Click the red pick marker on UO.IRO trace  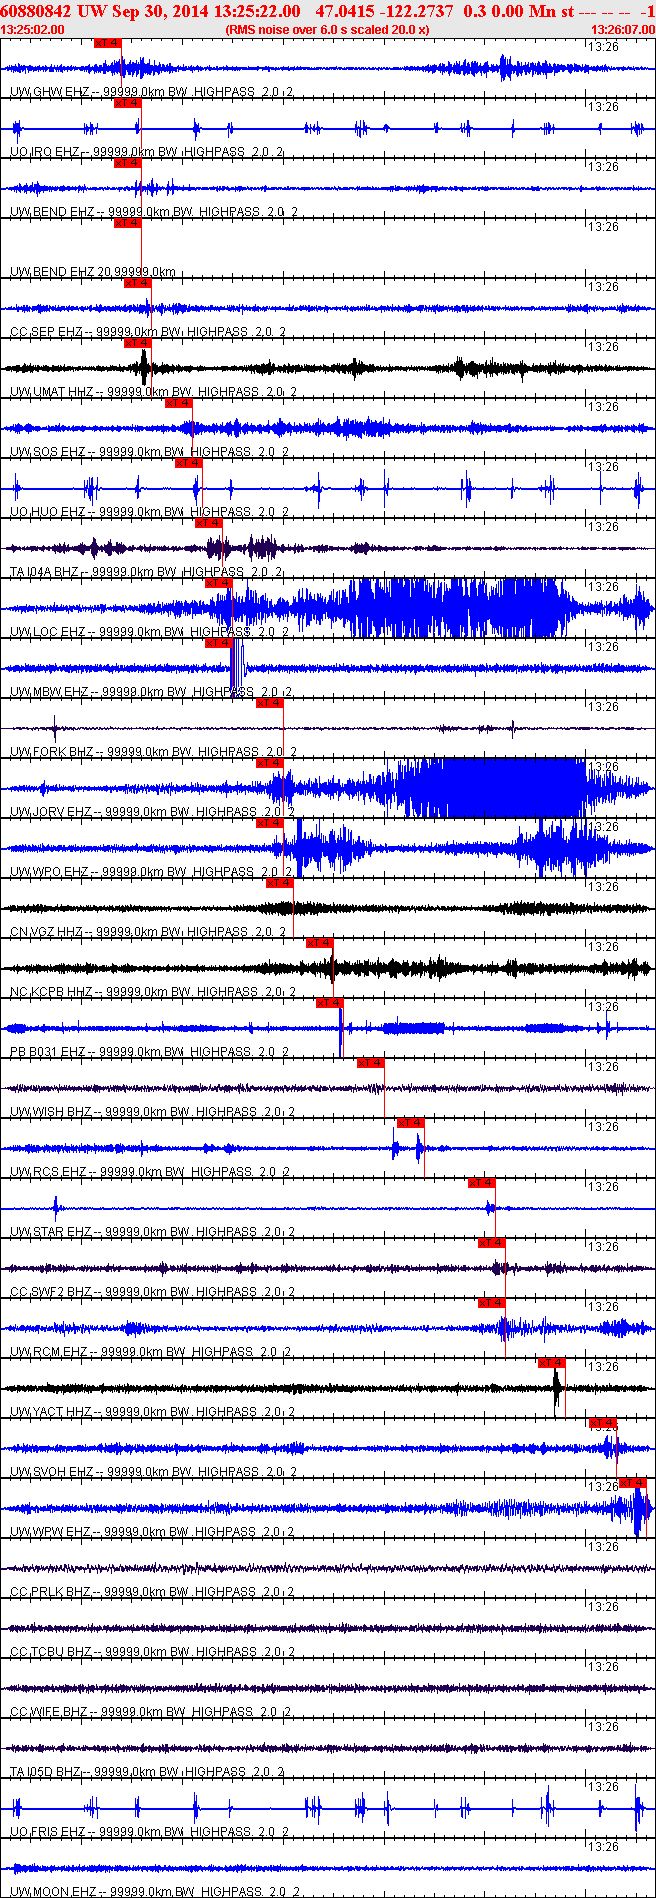127,103
